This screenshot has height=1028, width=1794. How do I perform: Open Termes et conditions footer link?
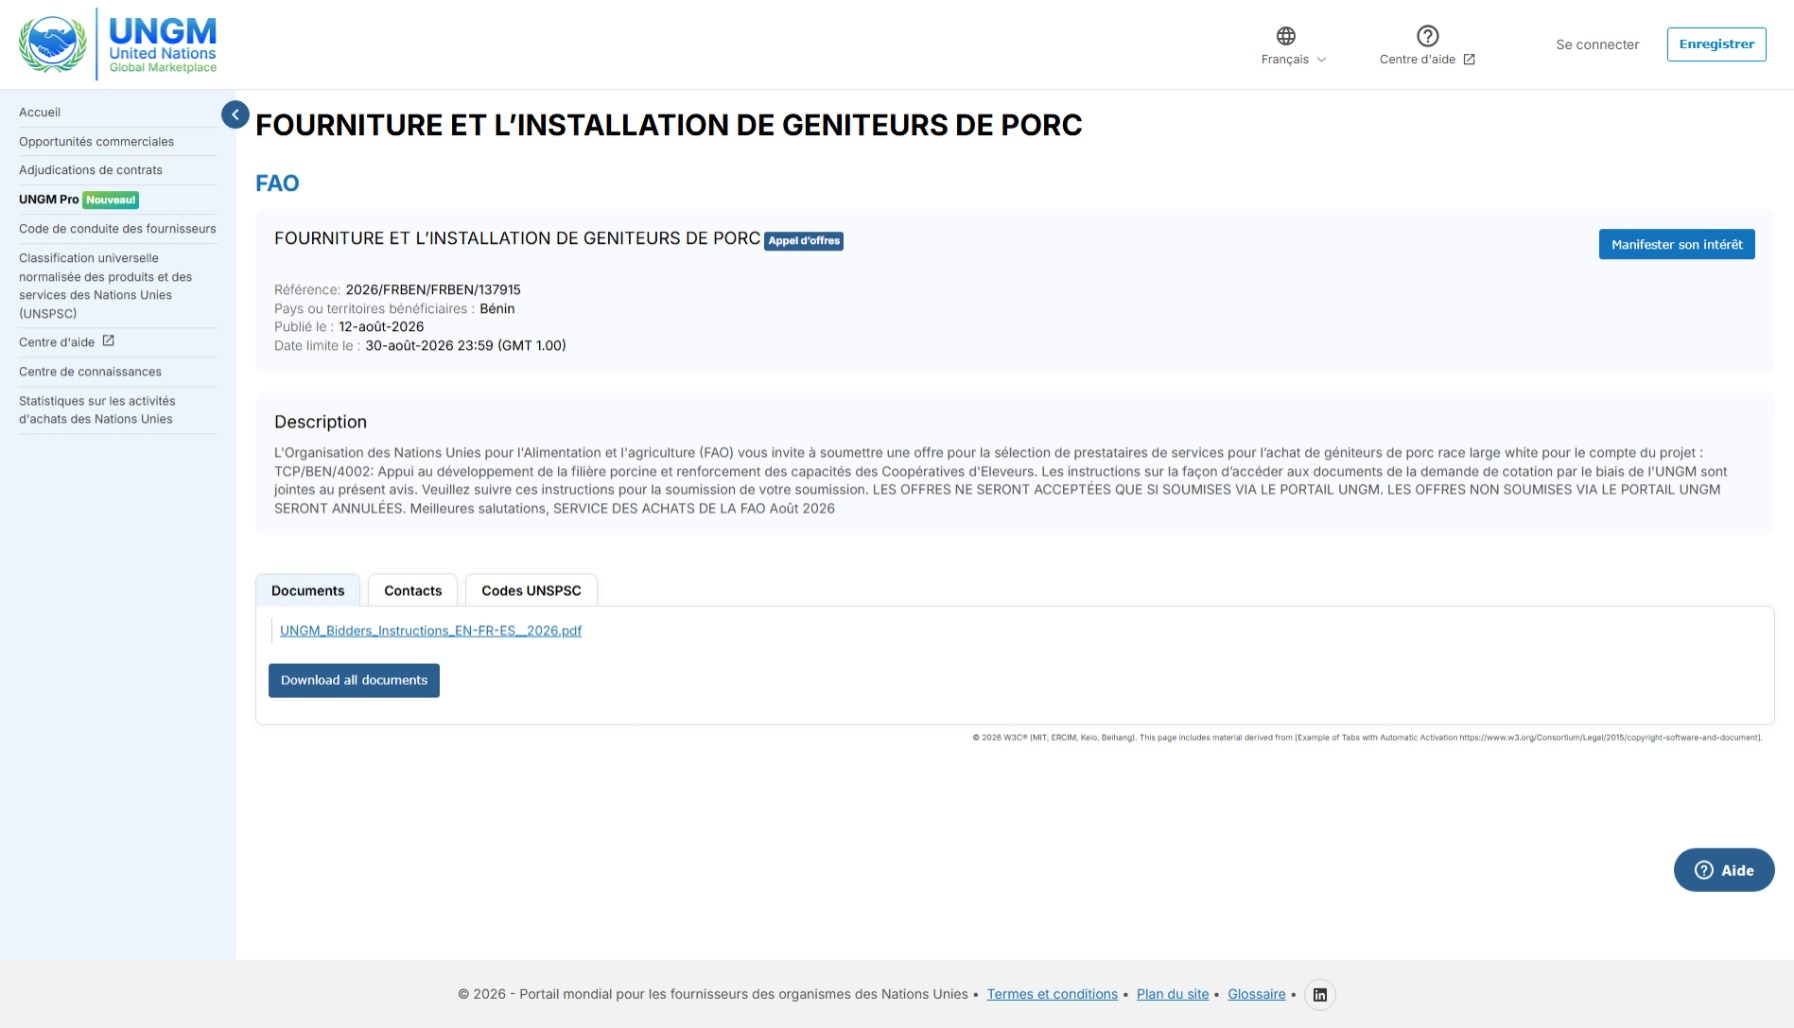click(x=1052, y=995)
